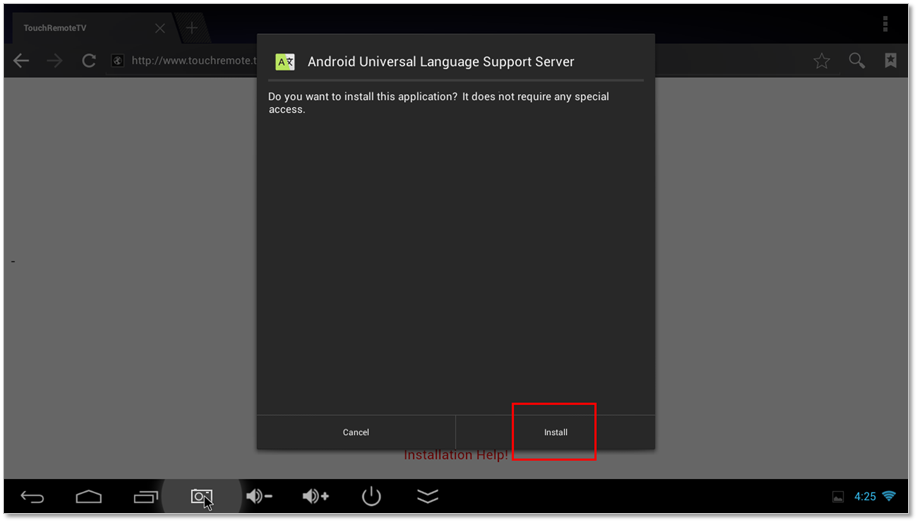
Task: Open the recent apps view
Action: click(145, 497)
